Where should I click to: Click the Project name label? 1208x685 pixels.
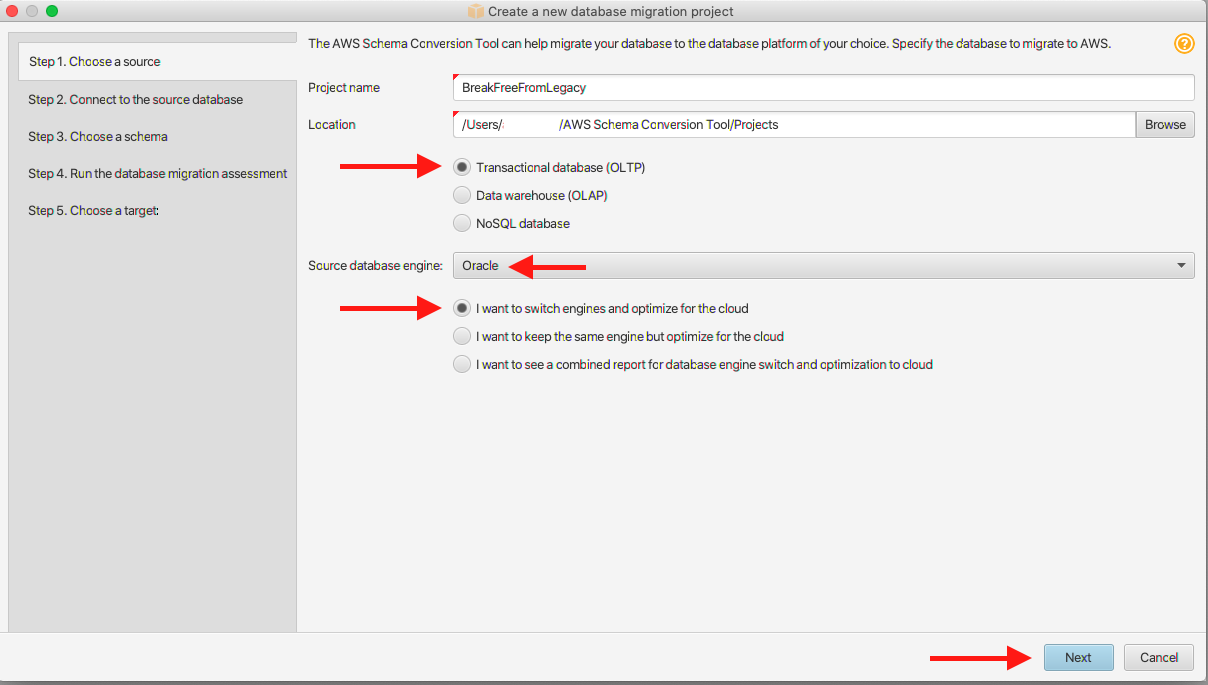pyautogui.click(x=344, y=88)
